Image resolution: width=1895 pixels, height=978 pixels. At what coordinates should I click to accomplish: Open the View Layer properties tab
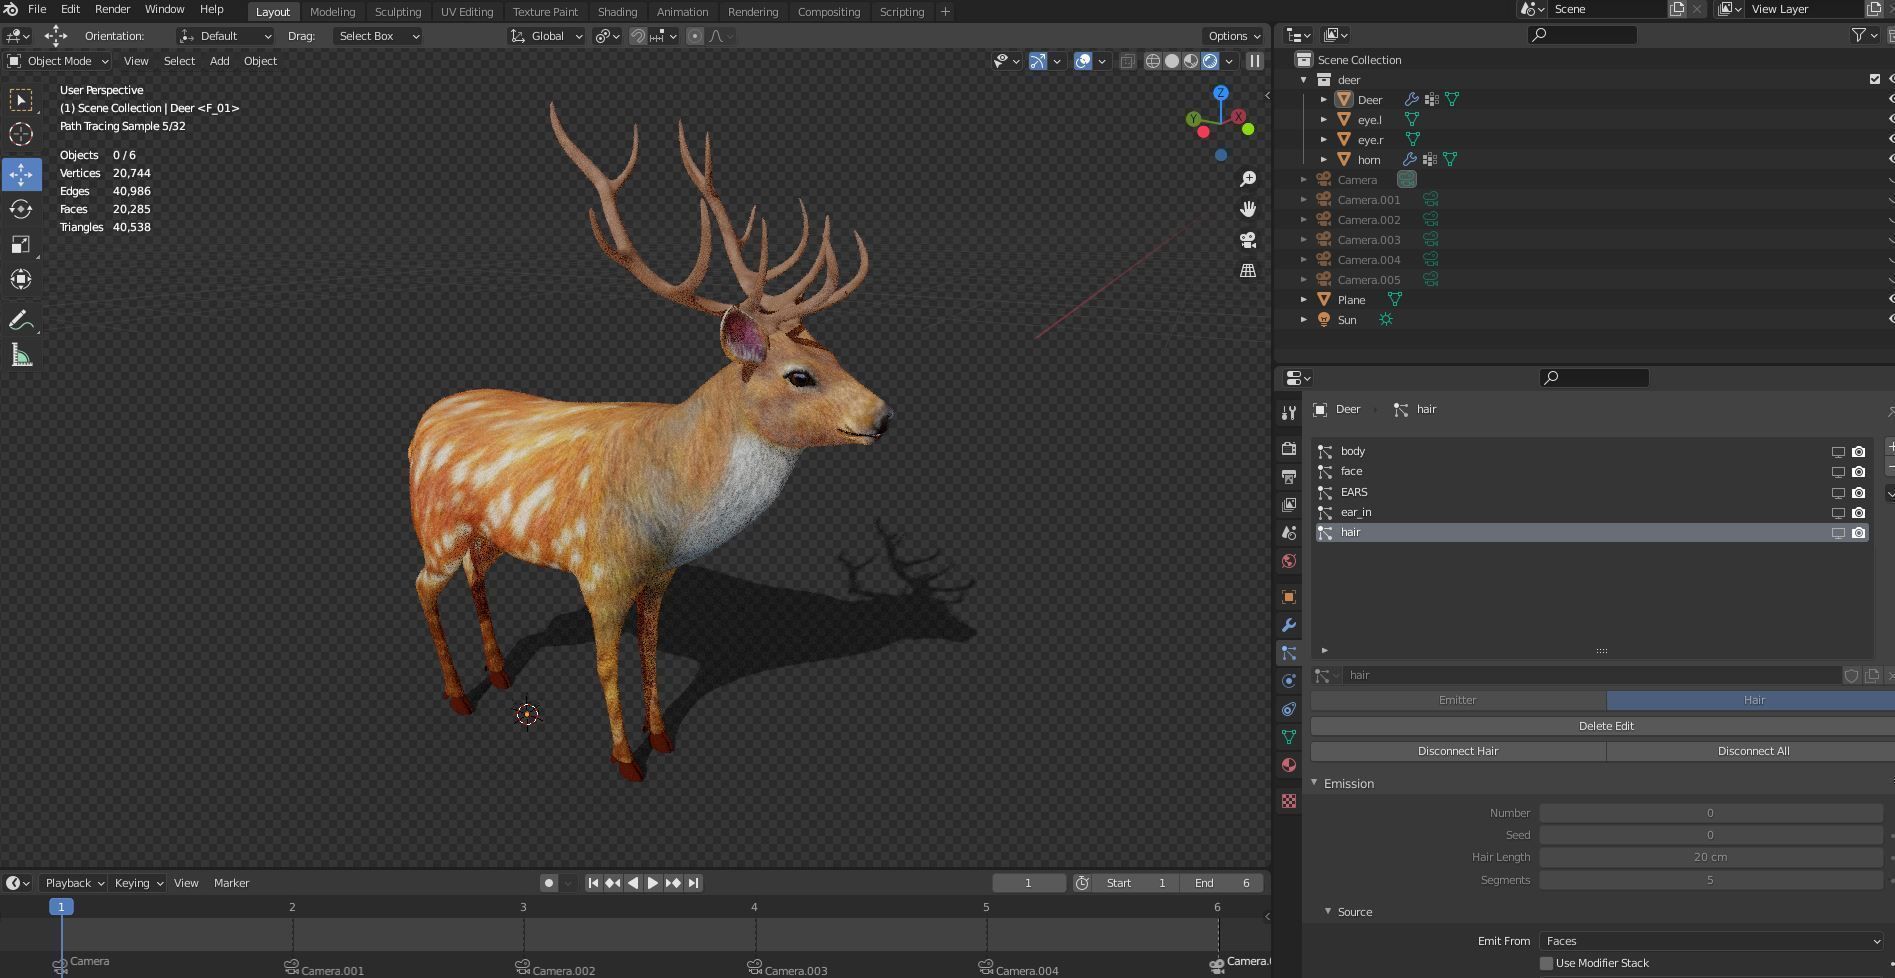tap(1289, 505)
